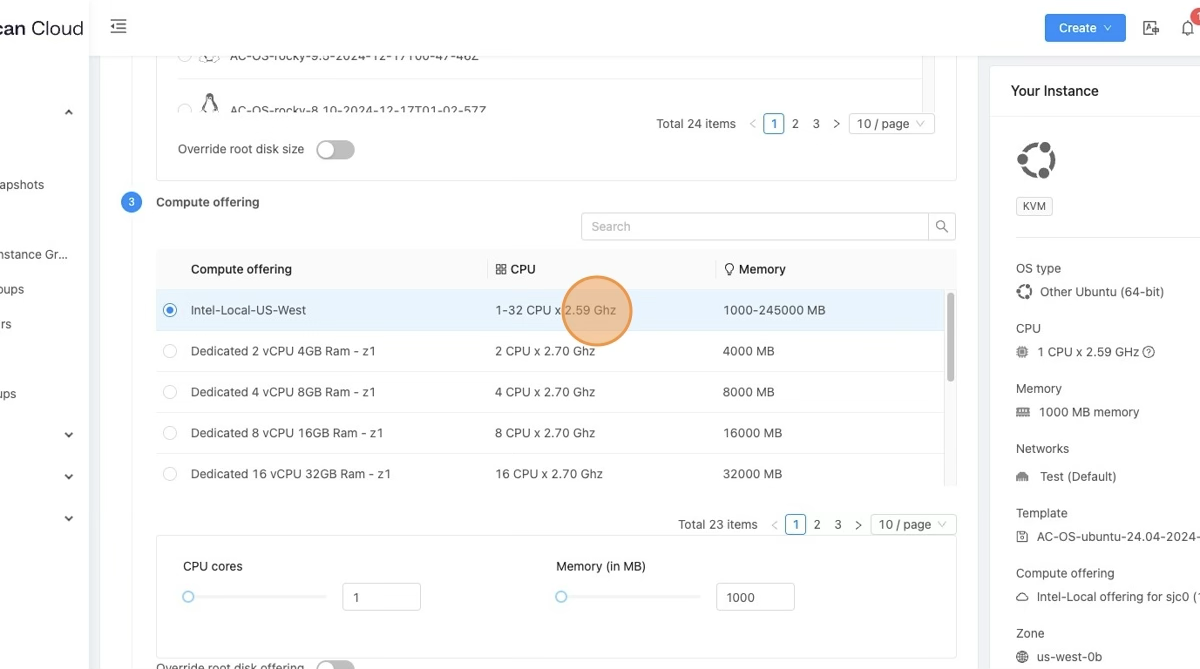Select Dedicated 8 vCPU 16GB Ram offering

click(170, 433)
